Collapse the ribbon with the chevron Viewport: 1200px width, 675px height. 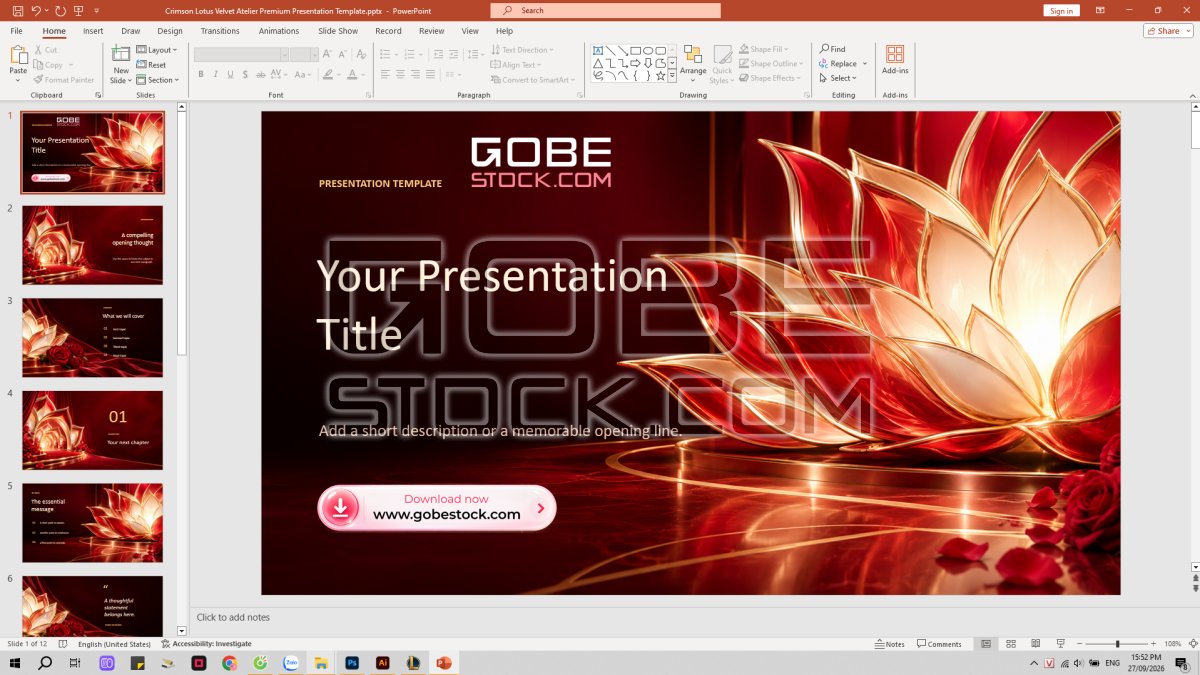1192,95
